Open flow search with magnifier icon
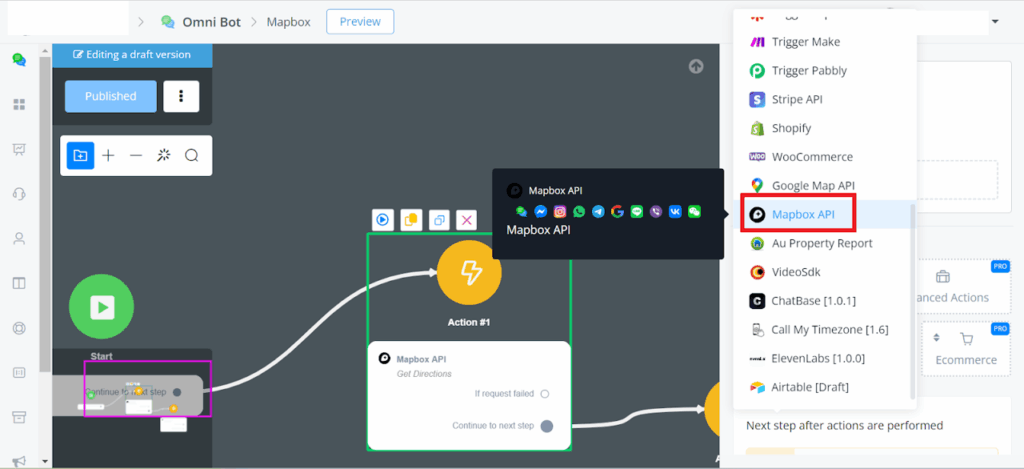The height and width of the screenshot is (469, 1024). [x=192, y=155]
